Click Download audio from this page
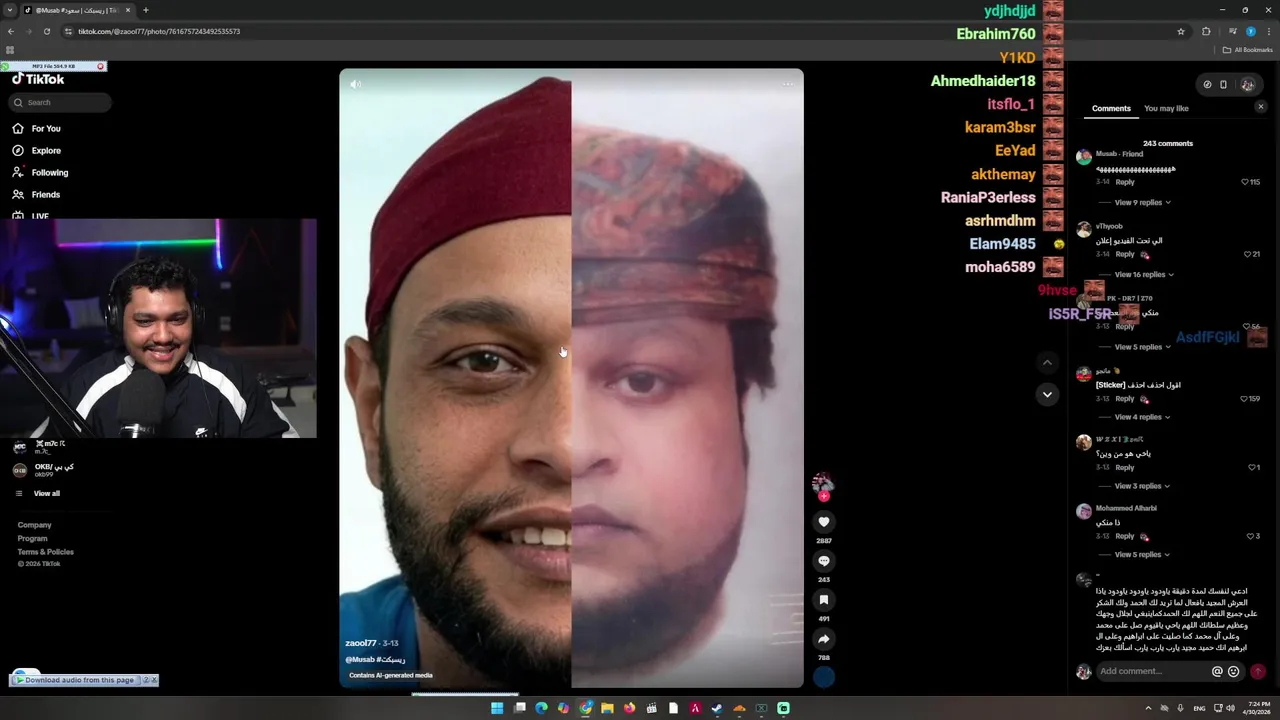Screen dimensions: 1280x720 (79, 680)
